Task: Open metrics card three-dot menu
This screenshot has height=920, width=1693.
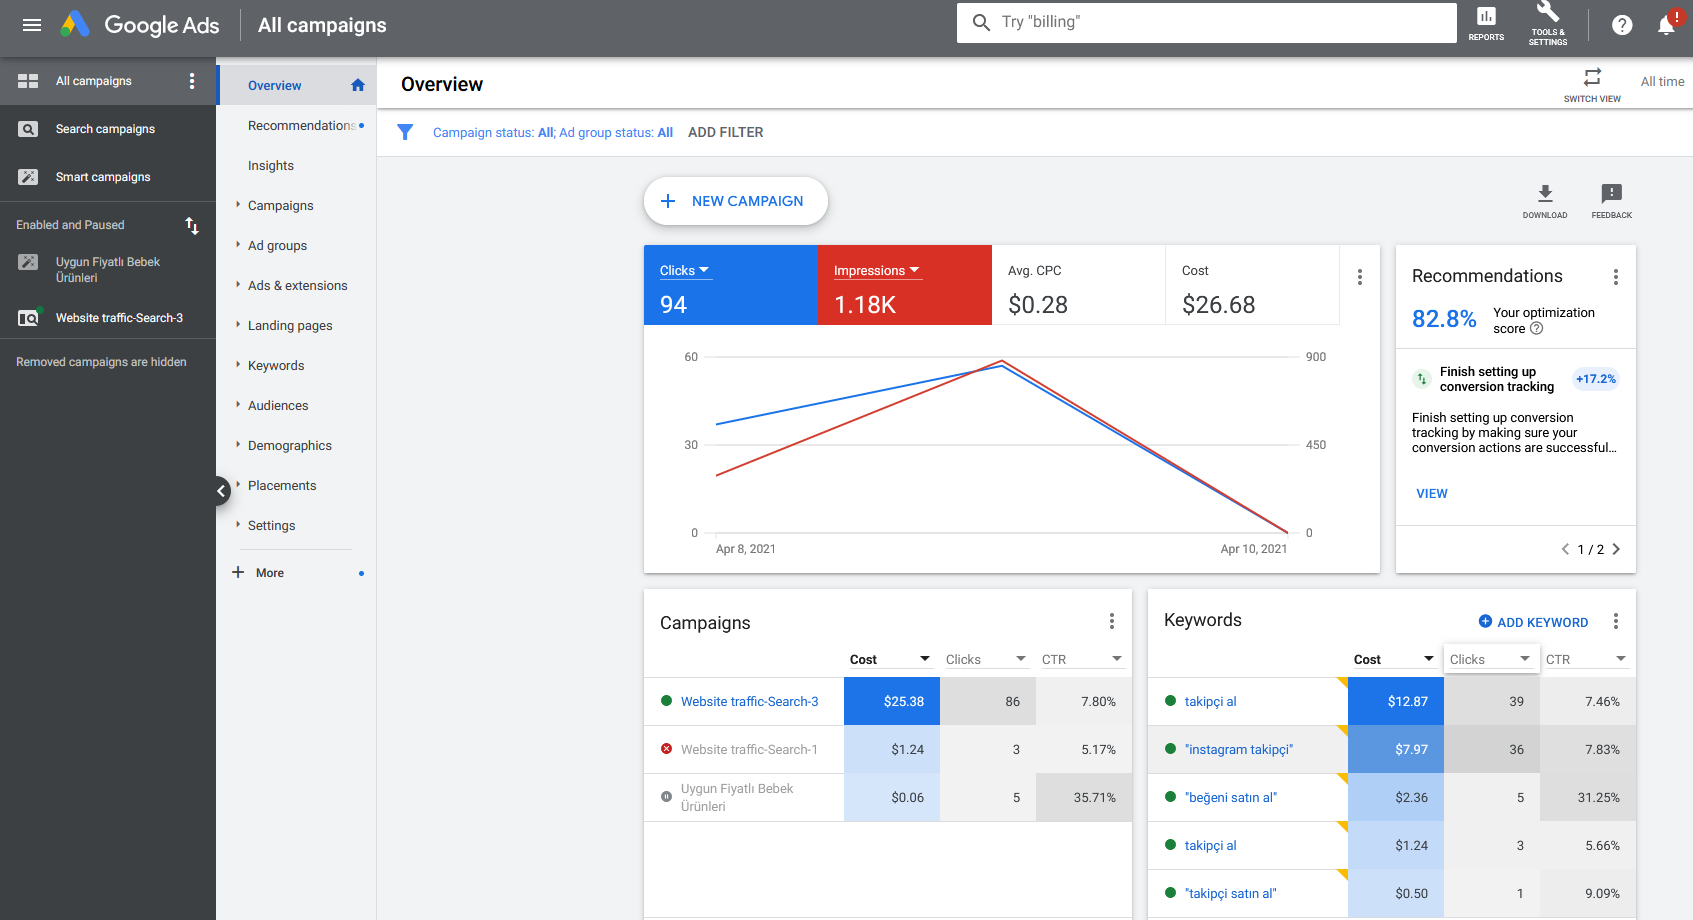Action: click(1359, 277)
